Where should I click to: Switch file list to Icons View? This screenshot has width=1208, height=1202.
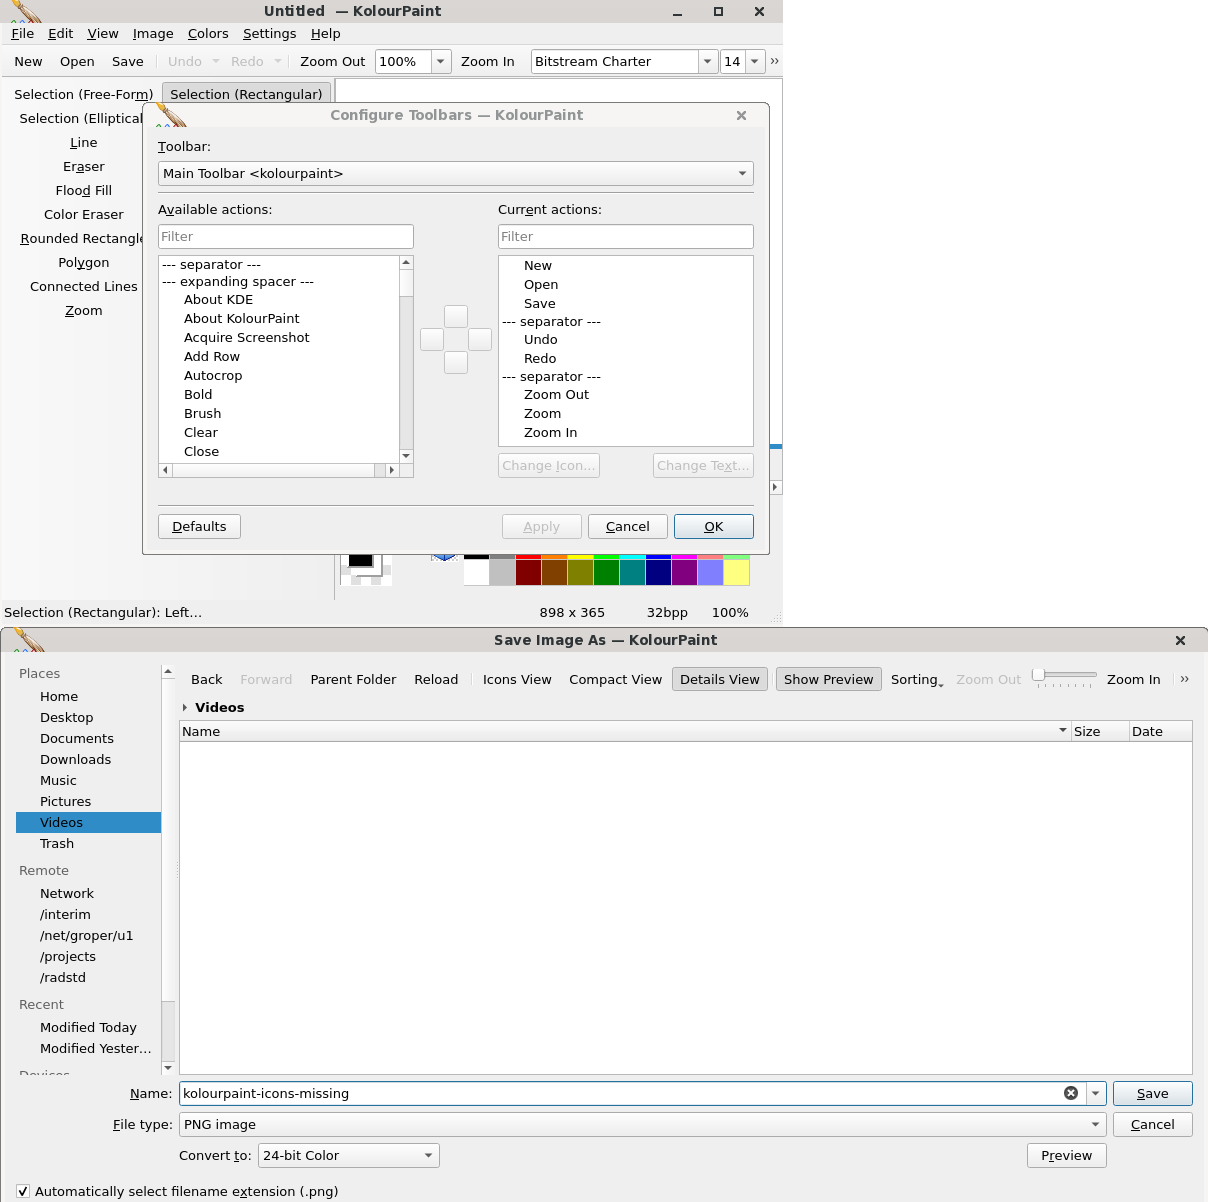[517, 679]
